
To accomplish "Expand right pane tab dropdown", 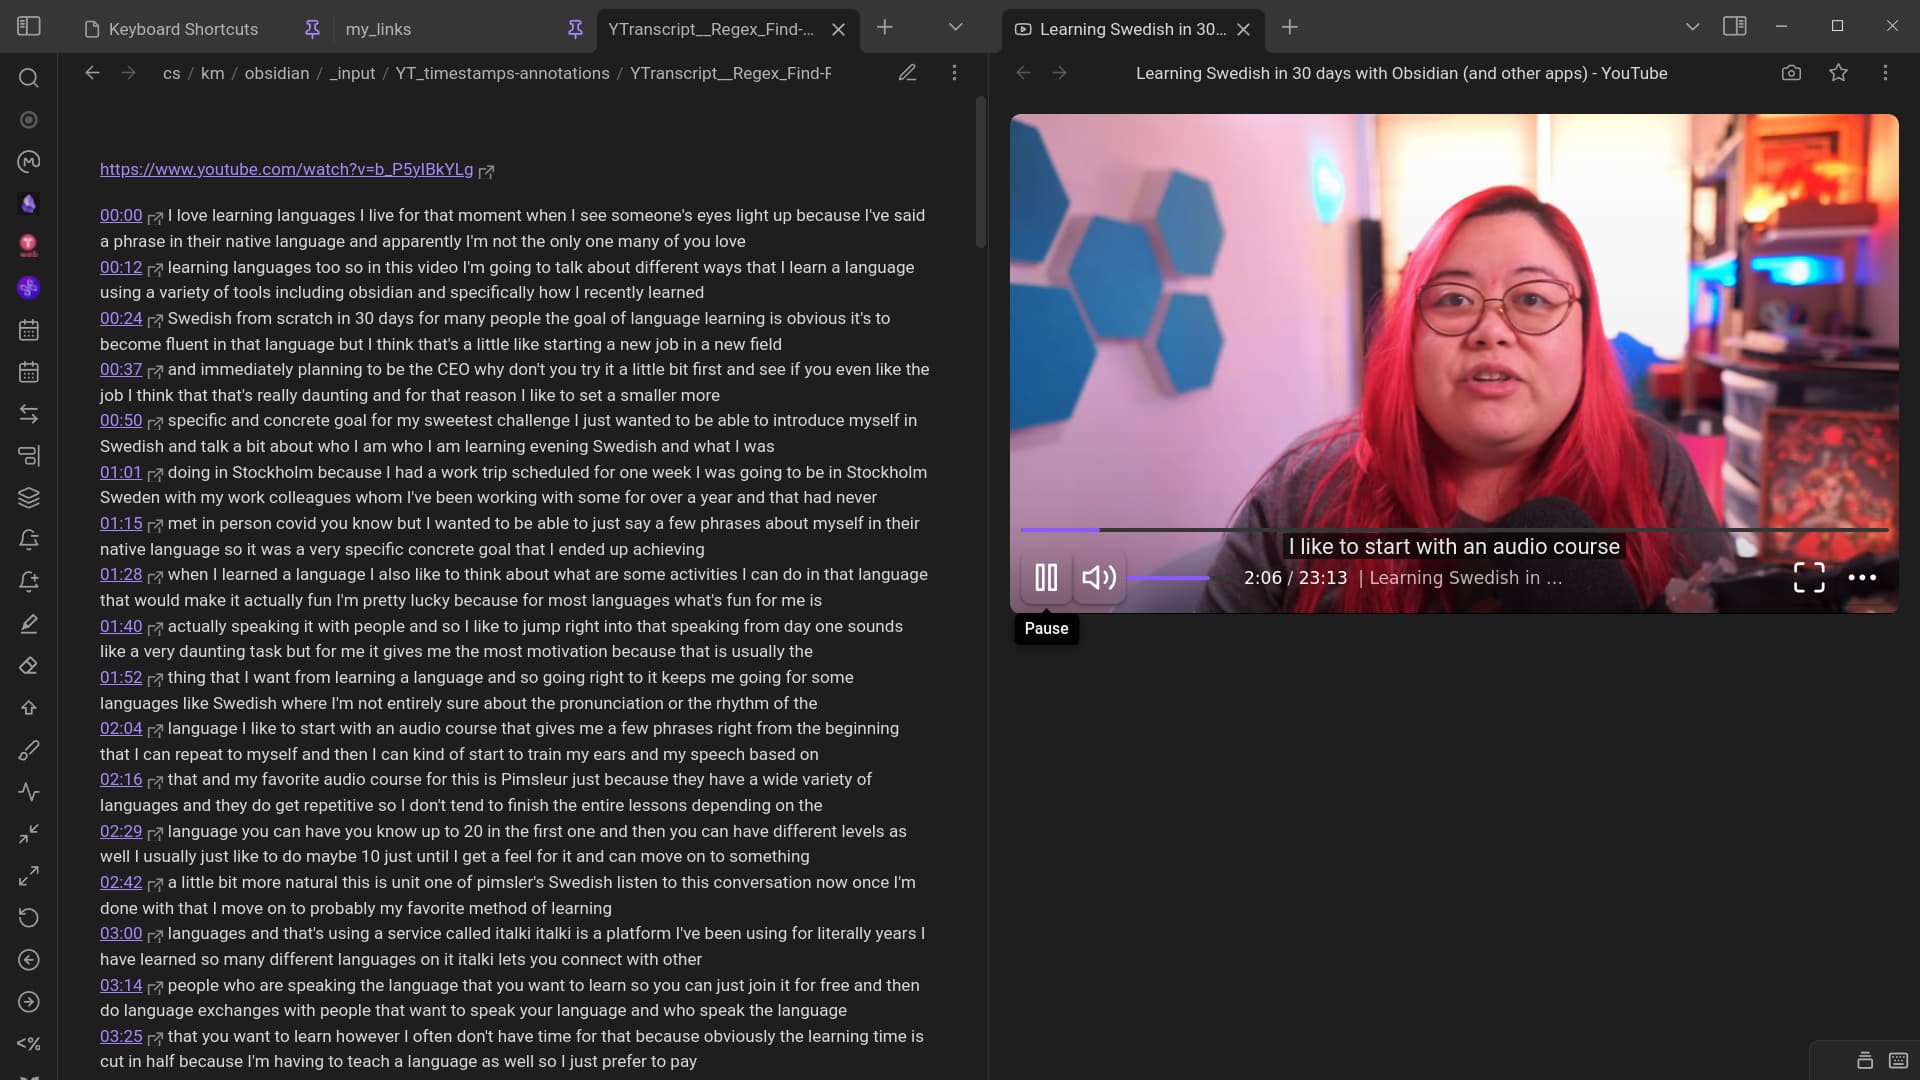I will [1692, 27].
